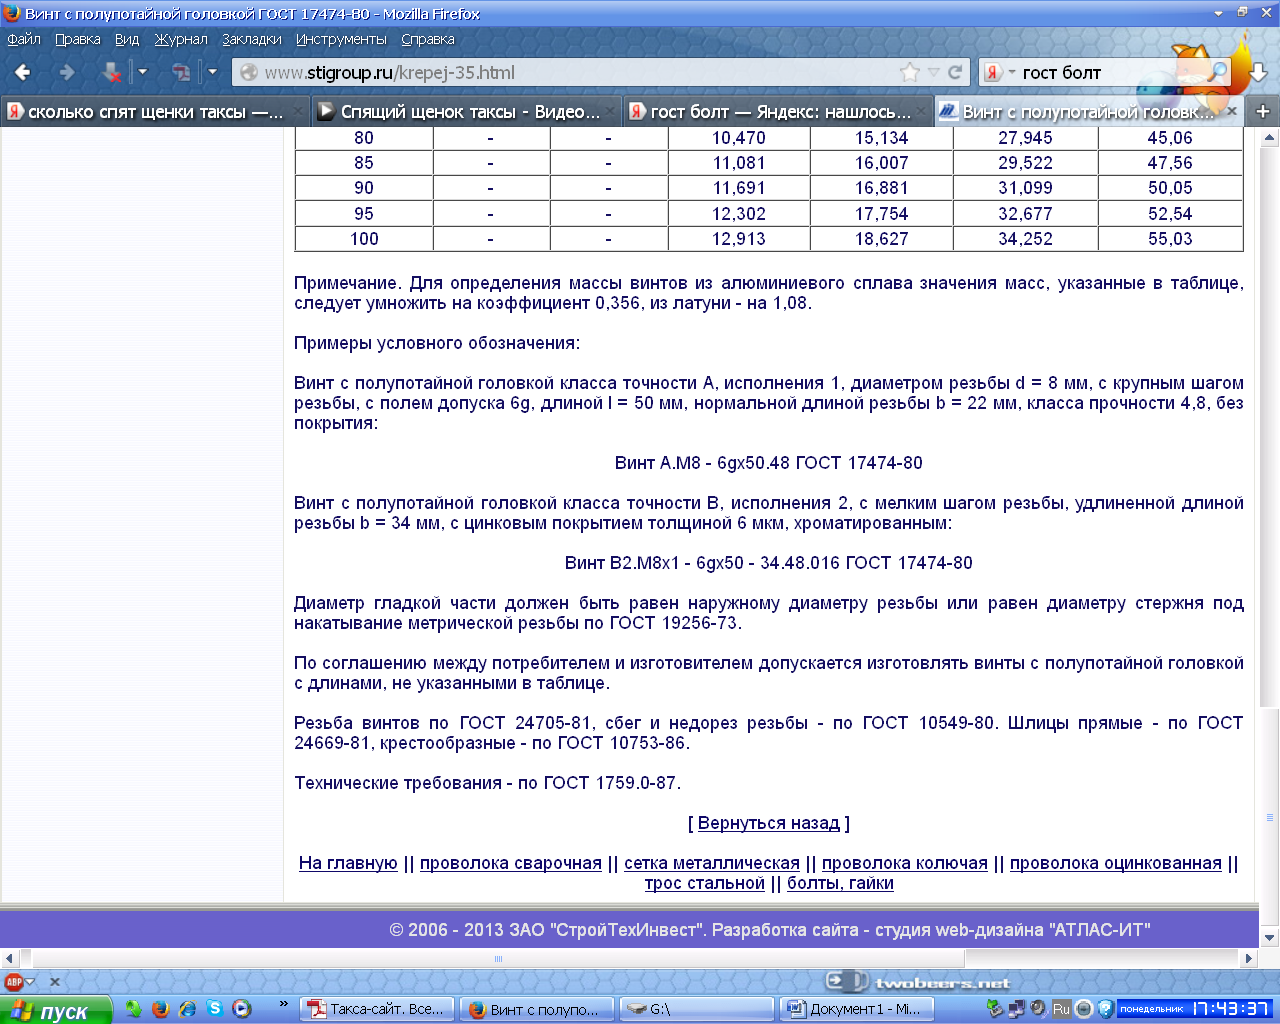The height and width of the screenshot is (1024, 1280).
Task: Reload the page with refresh icon
Action: pyautogui.click(x=955, y=72)
